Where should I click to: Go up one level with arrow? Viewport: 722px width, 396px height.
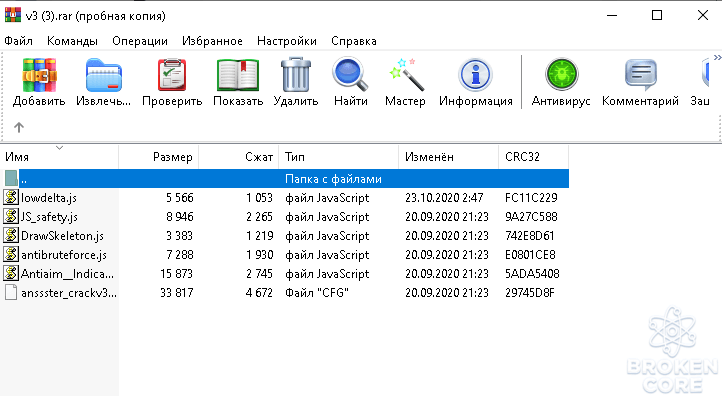point(19,127)
